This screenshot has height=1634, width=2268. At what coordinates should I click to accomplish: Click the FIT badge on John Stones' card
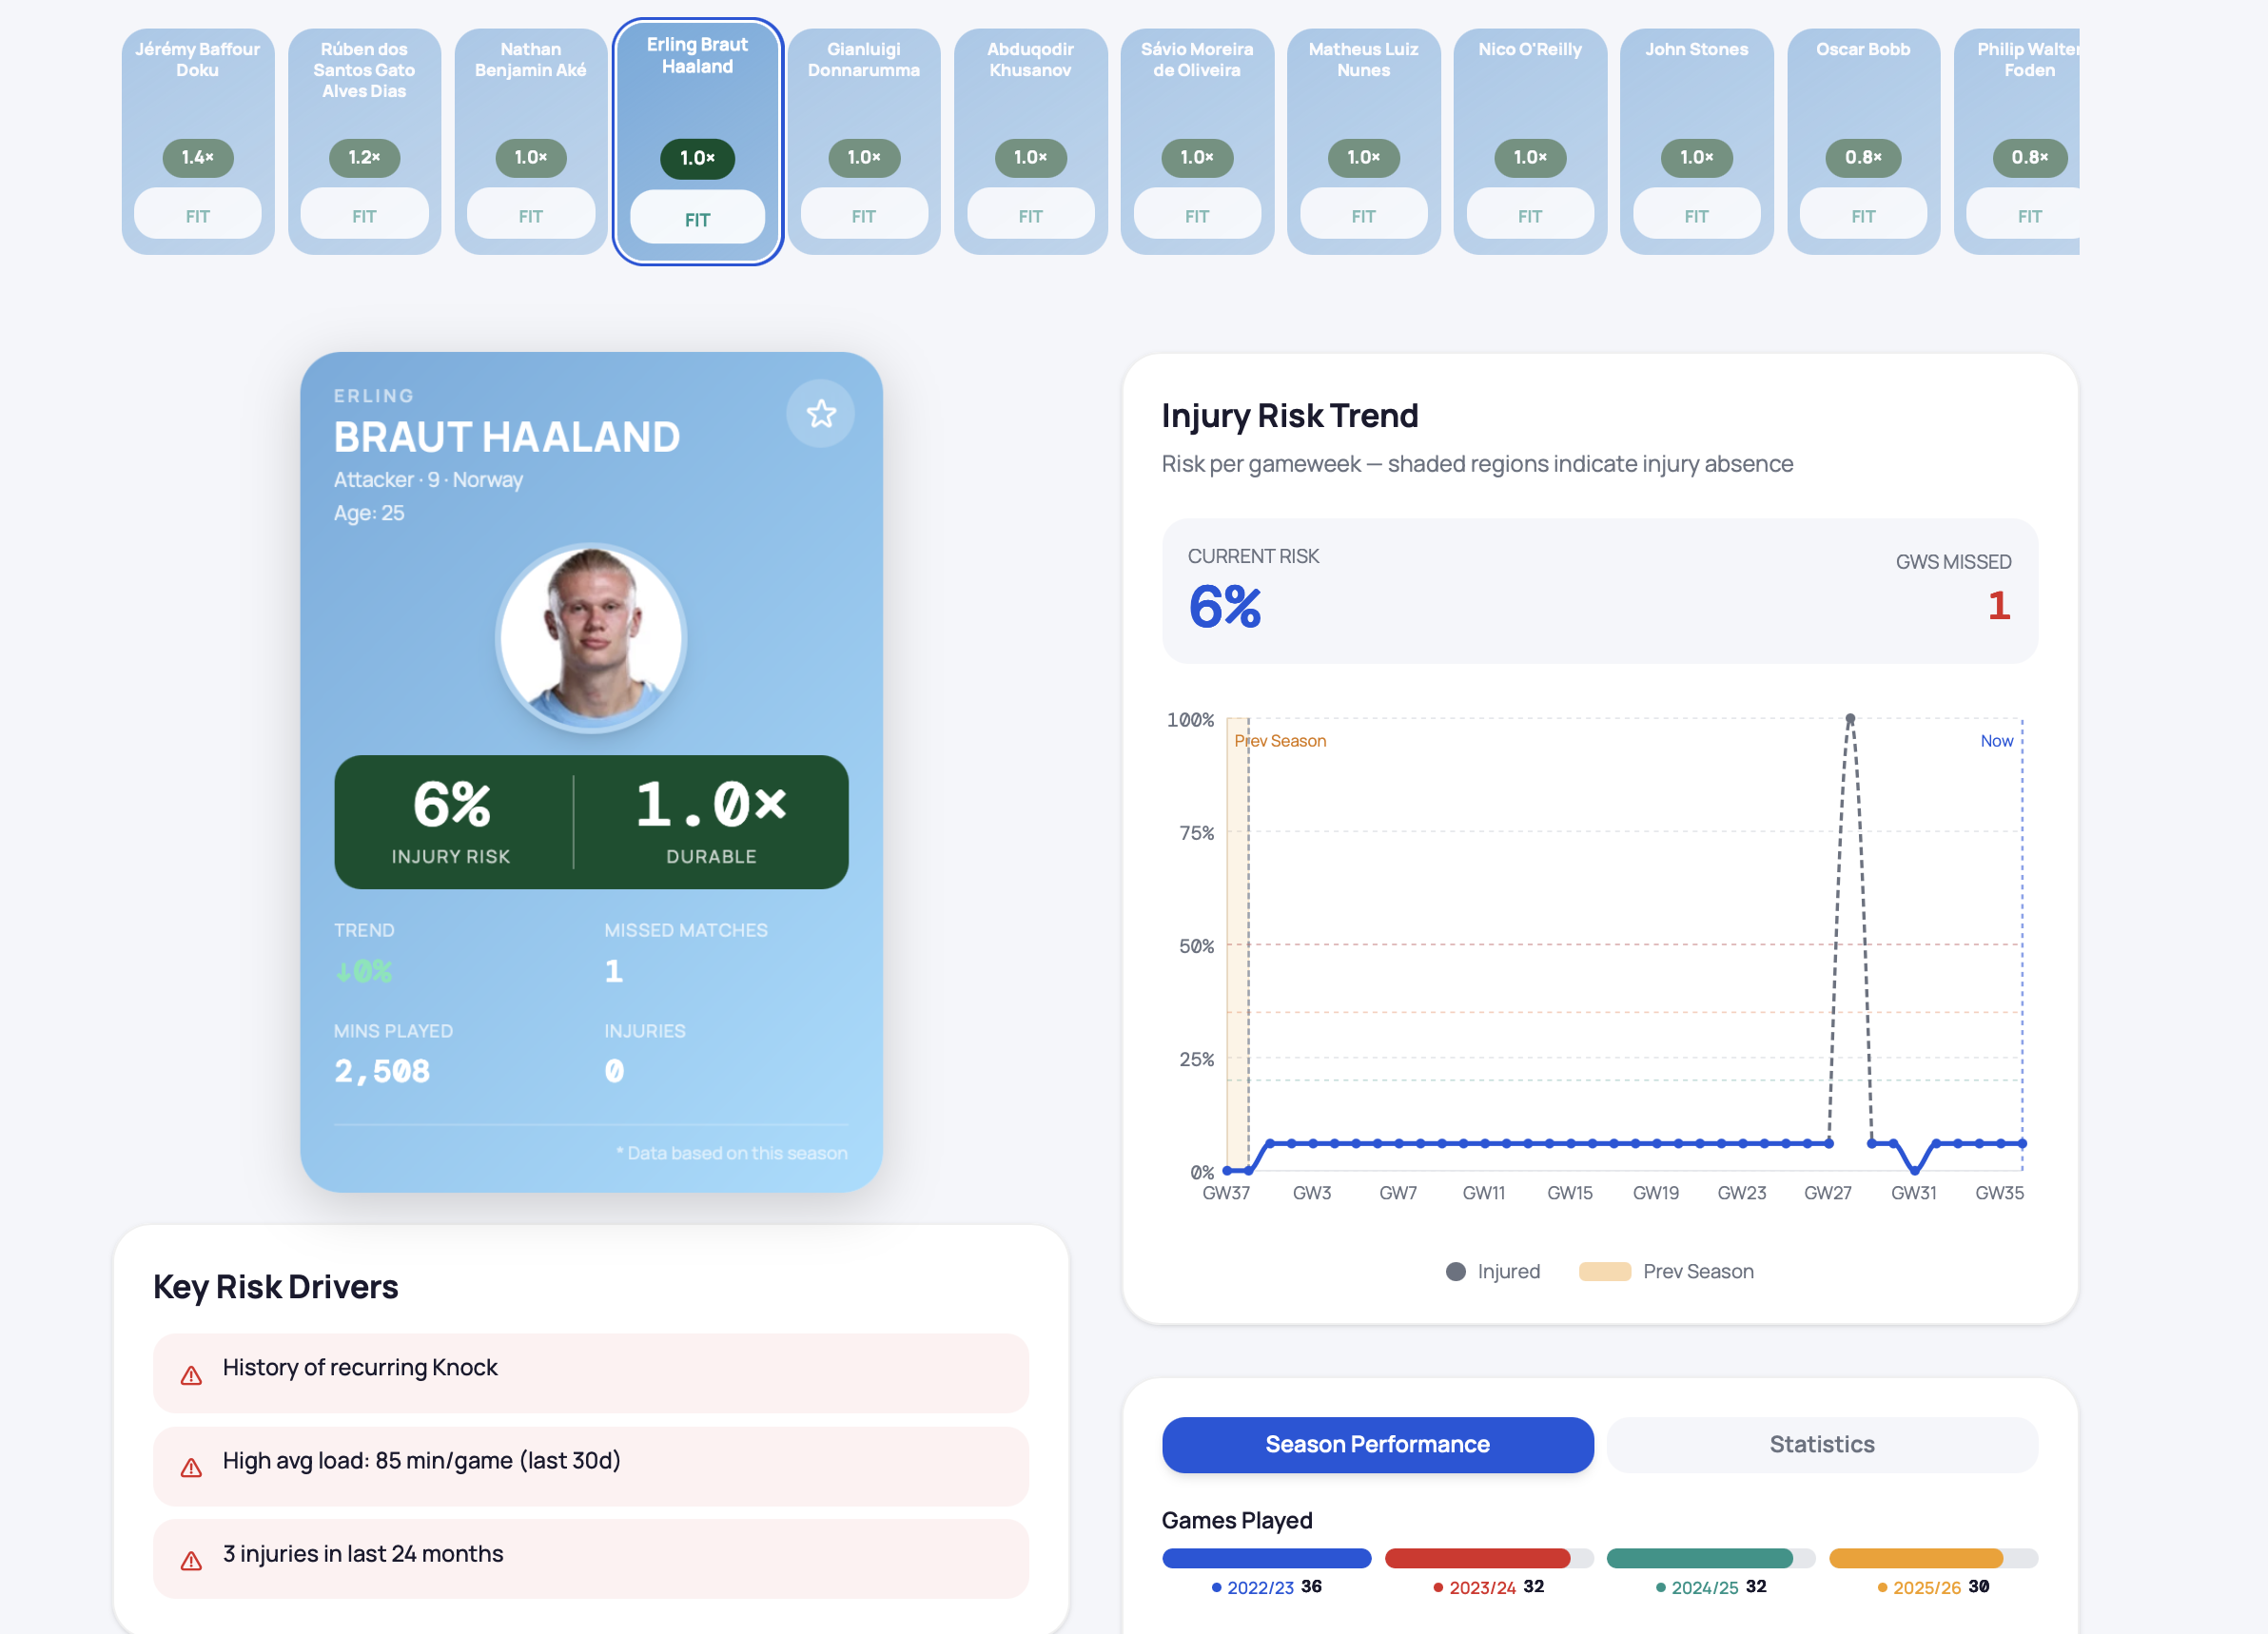click(1696, 215)
